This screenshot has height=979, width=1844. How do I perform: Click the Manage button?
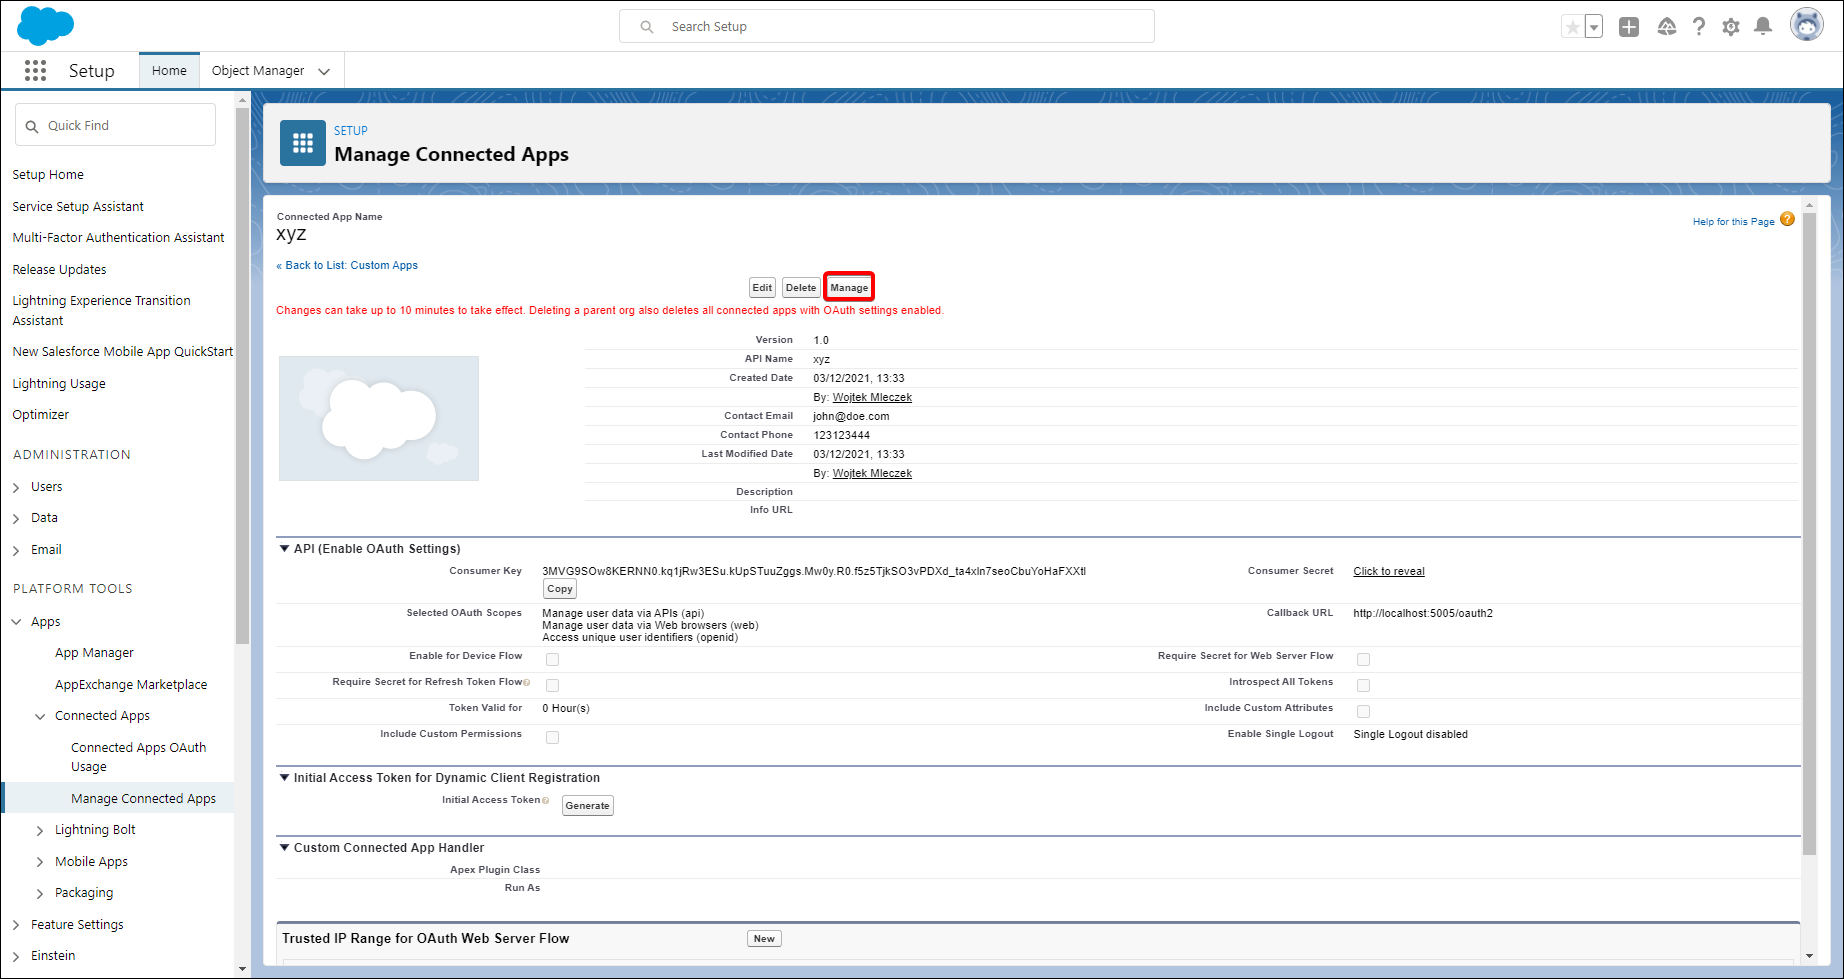pyautogui.click(x=849, y=288)
